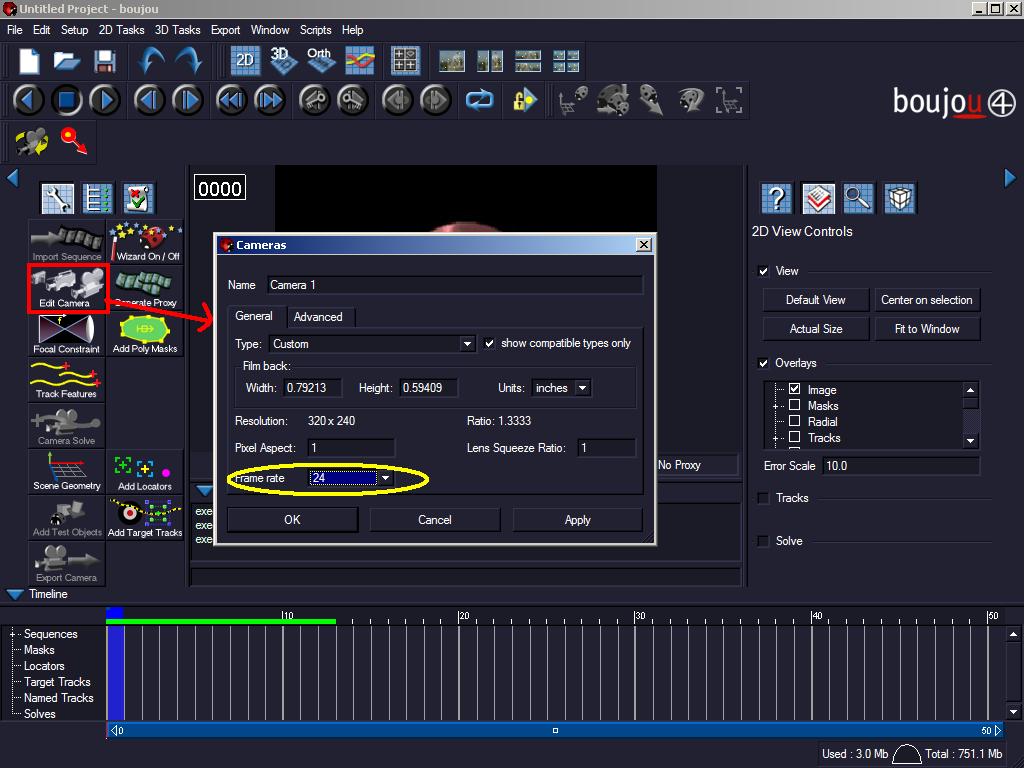Stop playback with the square stop button
This screenshot has width=1026, height=770.
66,100
